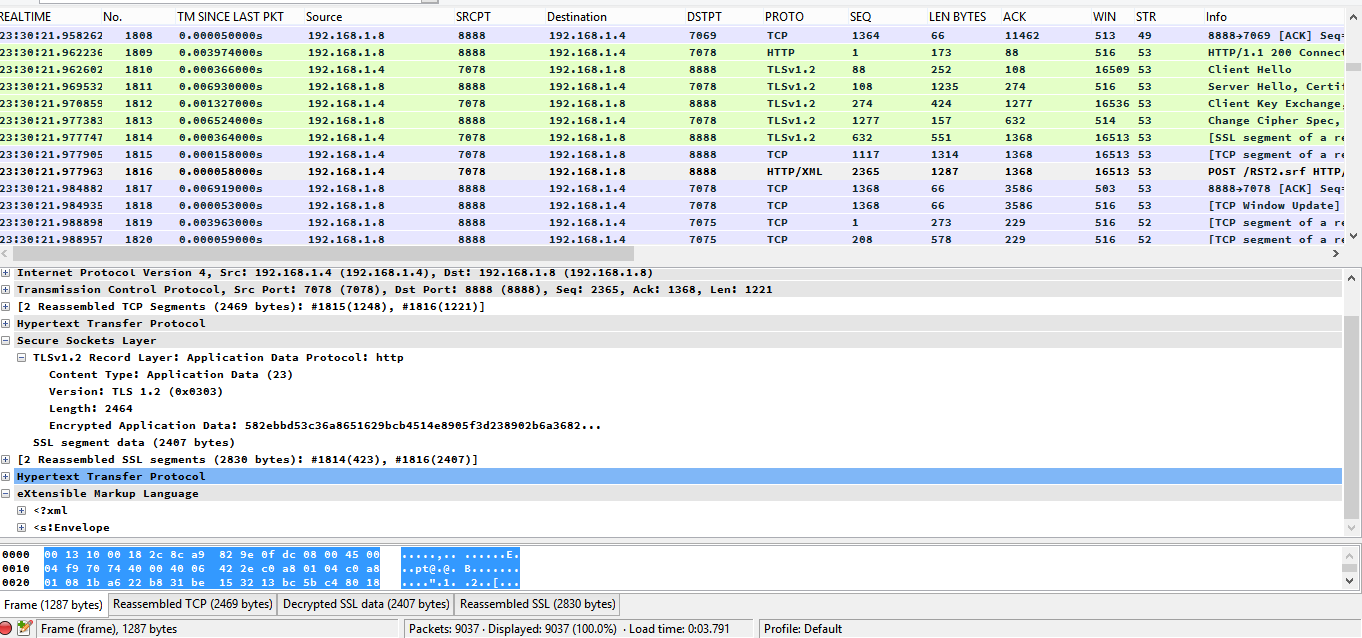1362x638 pixels.
Task: Select packet number 1815
Action: point(671,154)
